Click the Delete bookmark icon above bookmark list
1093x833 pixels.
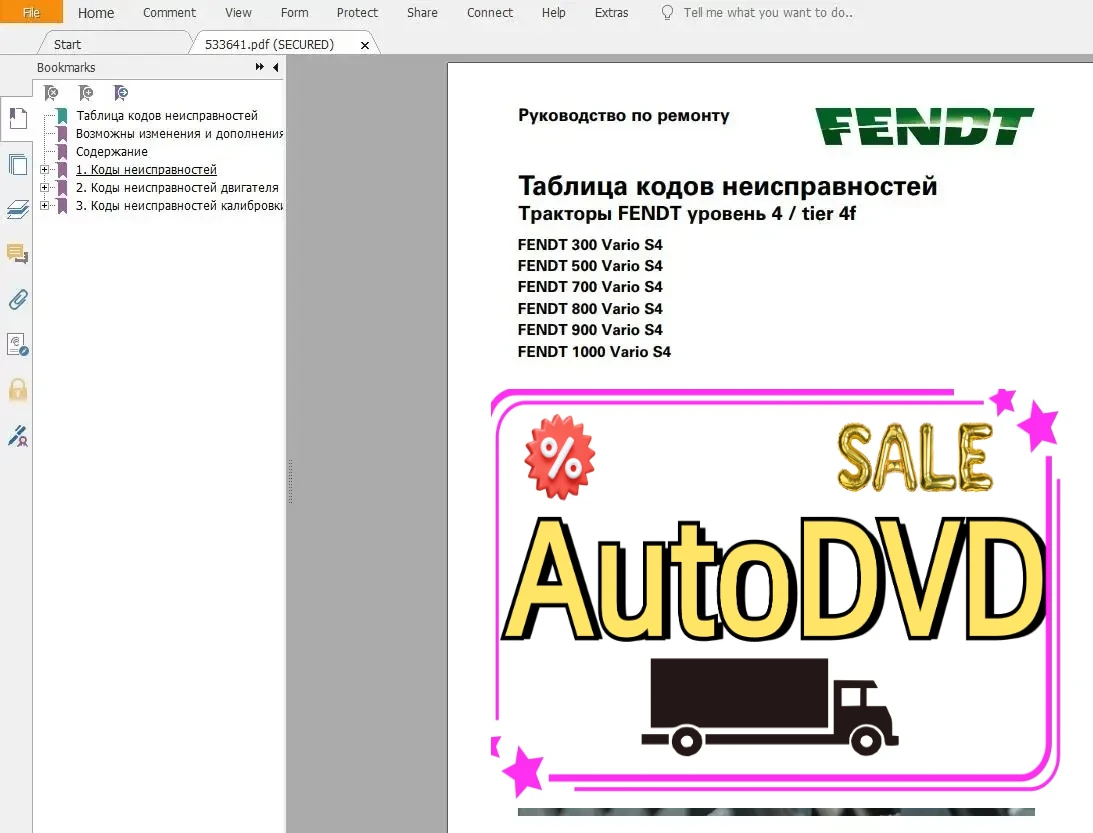click(50, 92)
